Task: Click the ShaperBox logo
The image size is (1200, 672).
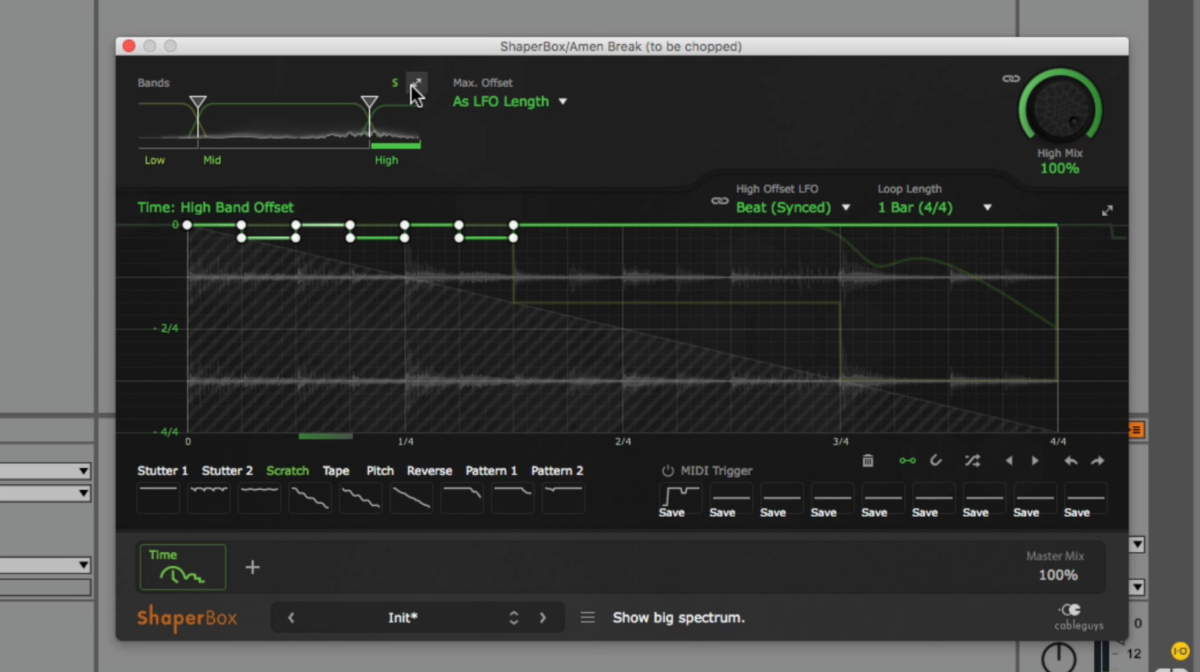Action: [x=187, y=618]
